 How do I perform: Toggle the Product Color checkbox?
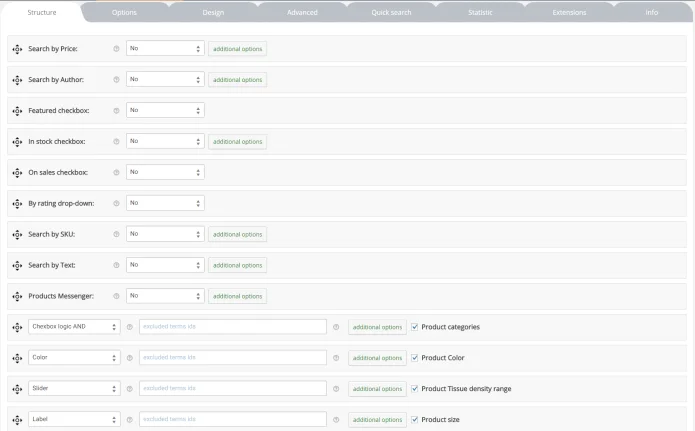point(416,358)
